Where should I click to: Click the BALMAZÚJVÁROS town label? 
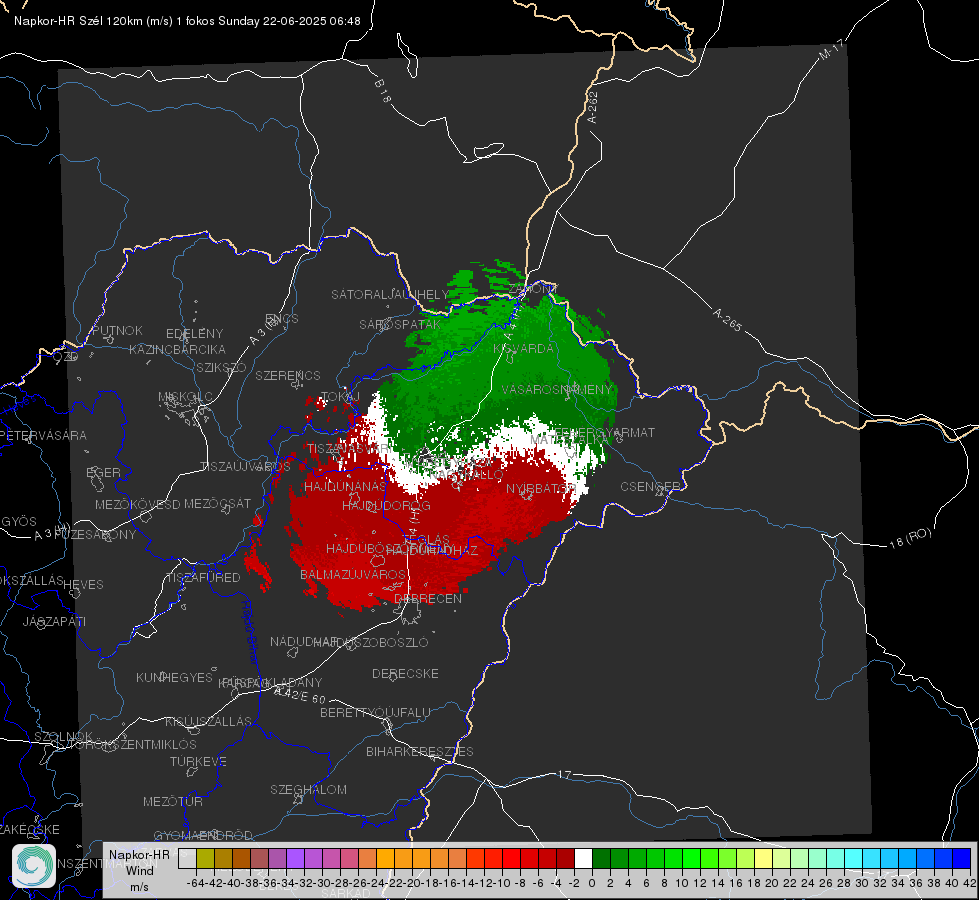[x=353, y=574]
